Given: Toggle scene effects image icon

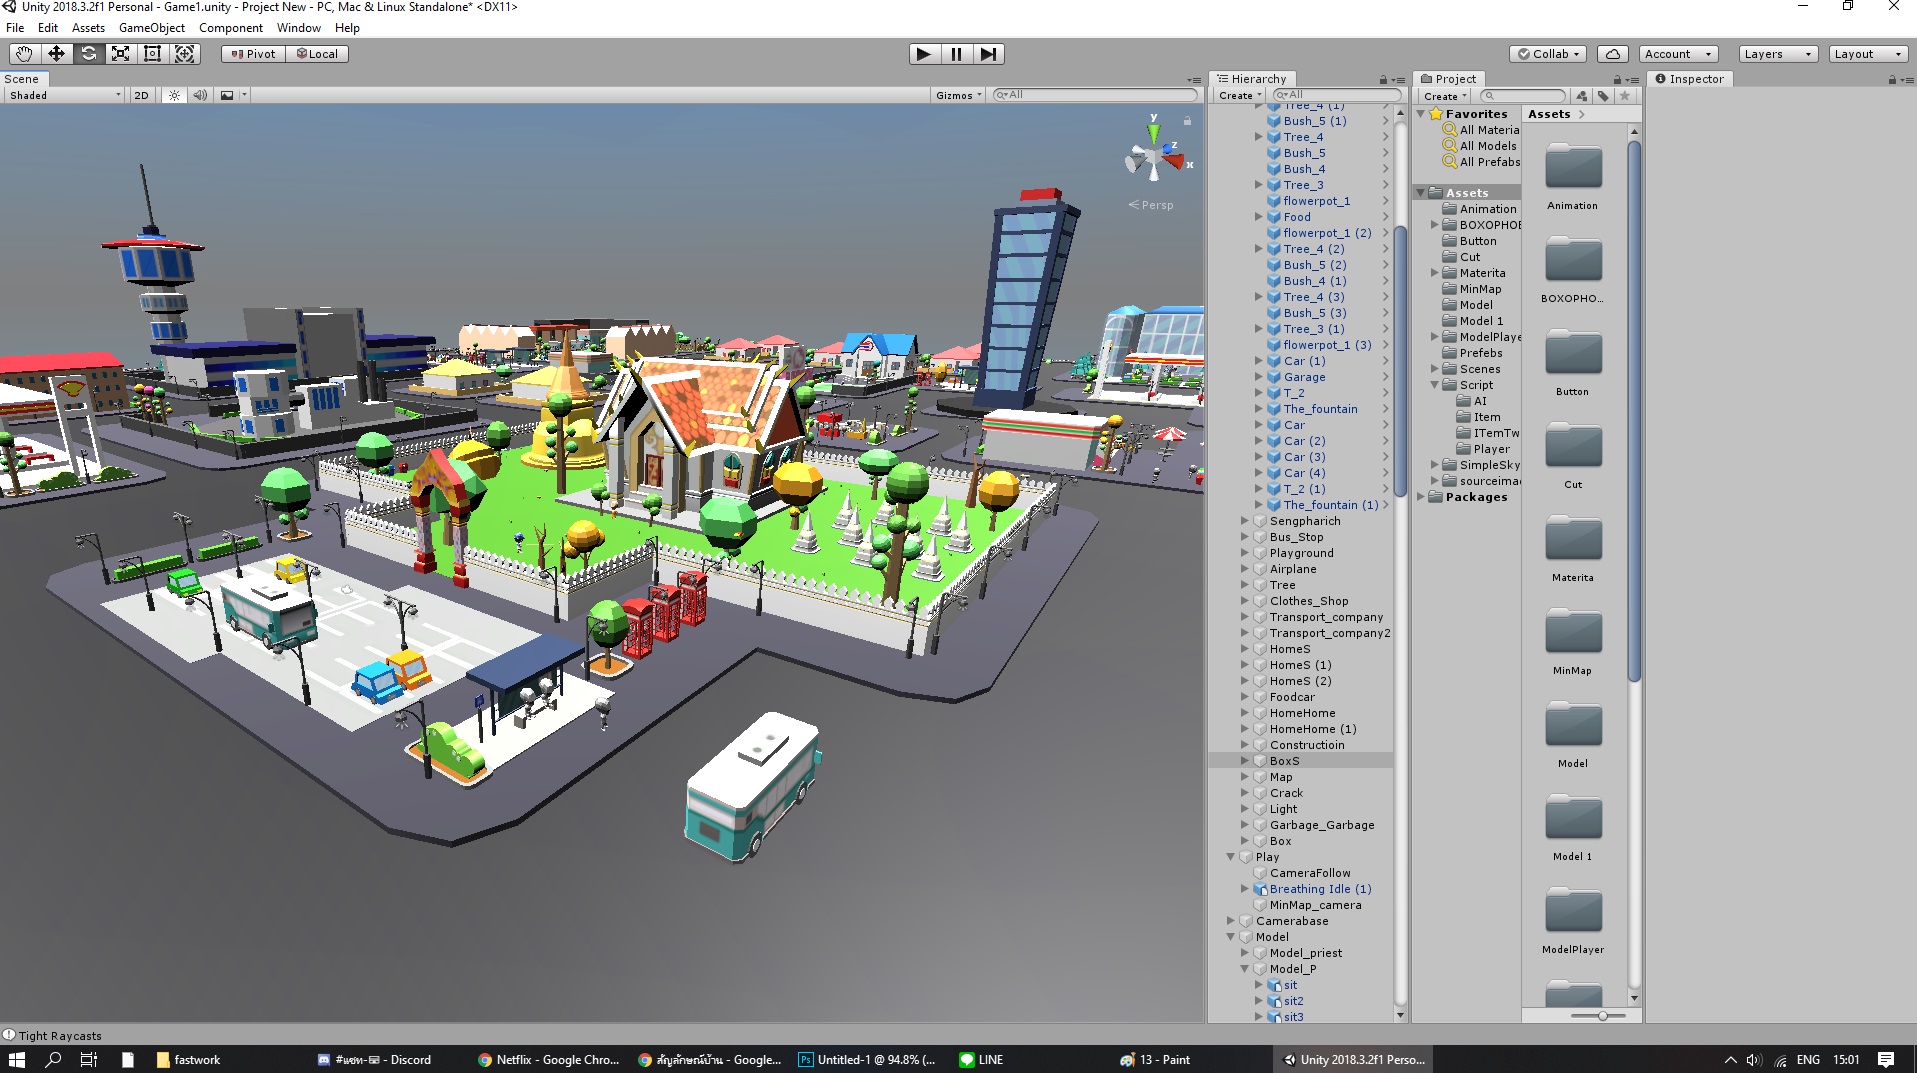Looking at the screenshot, I should point(227,95).
